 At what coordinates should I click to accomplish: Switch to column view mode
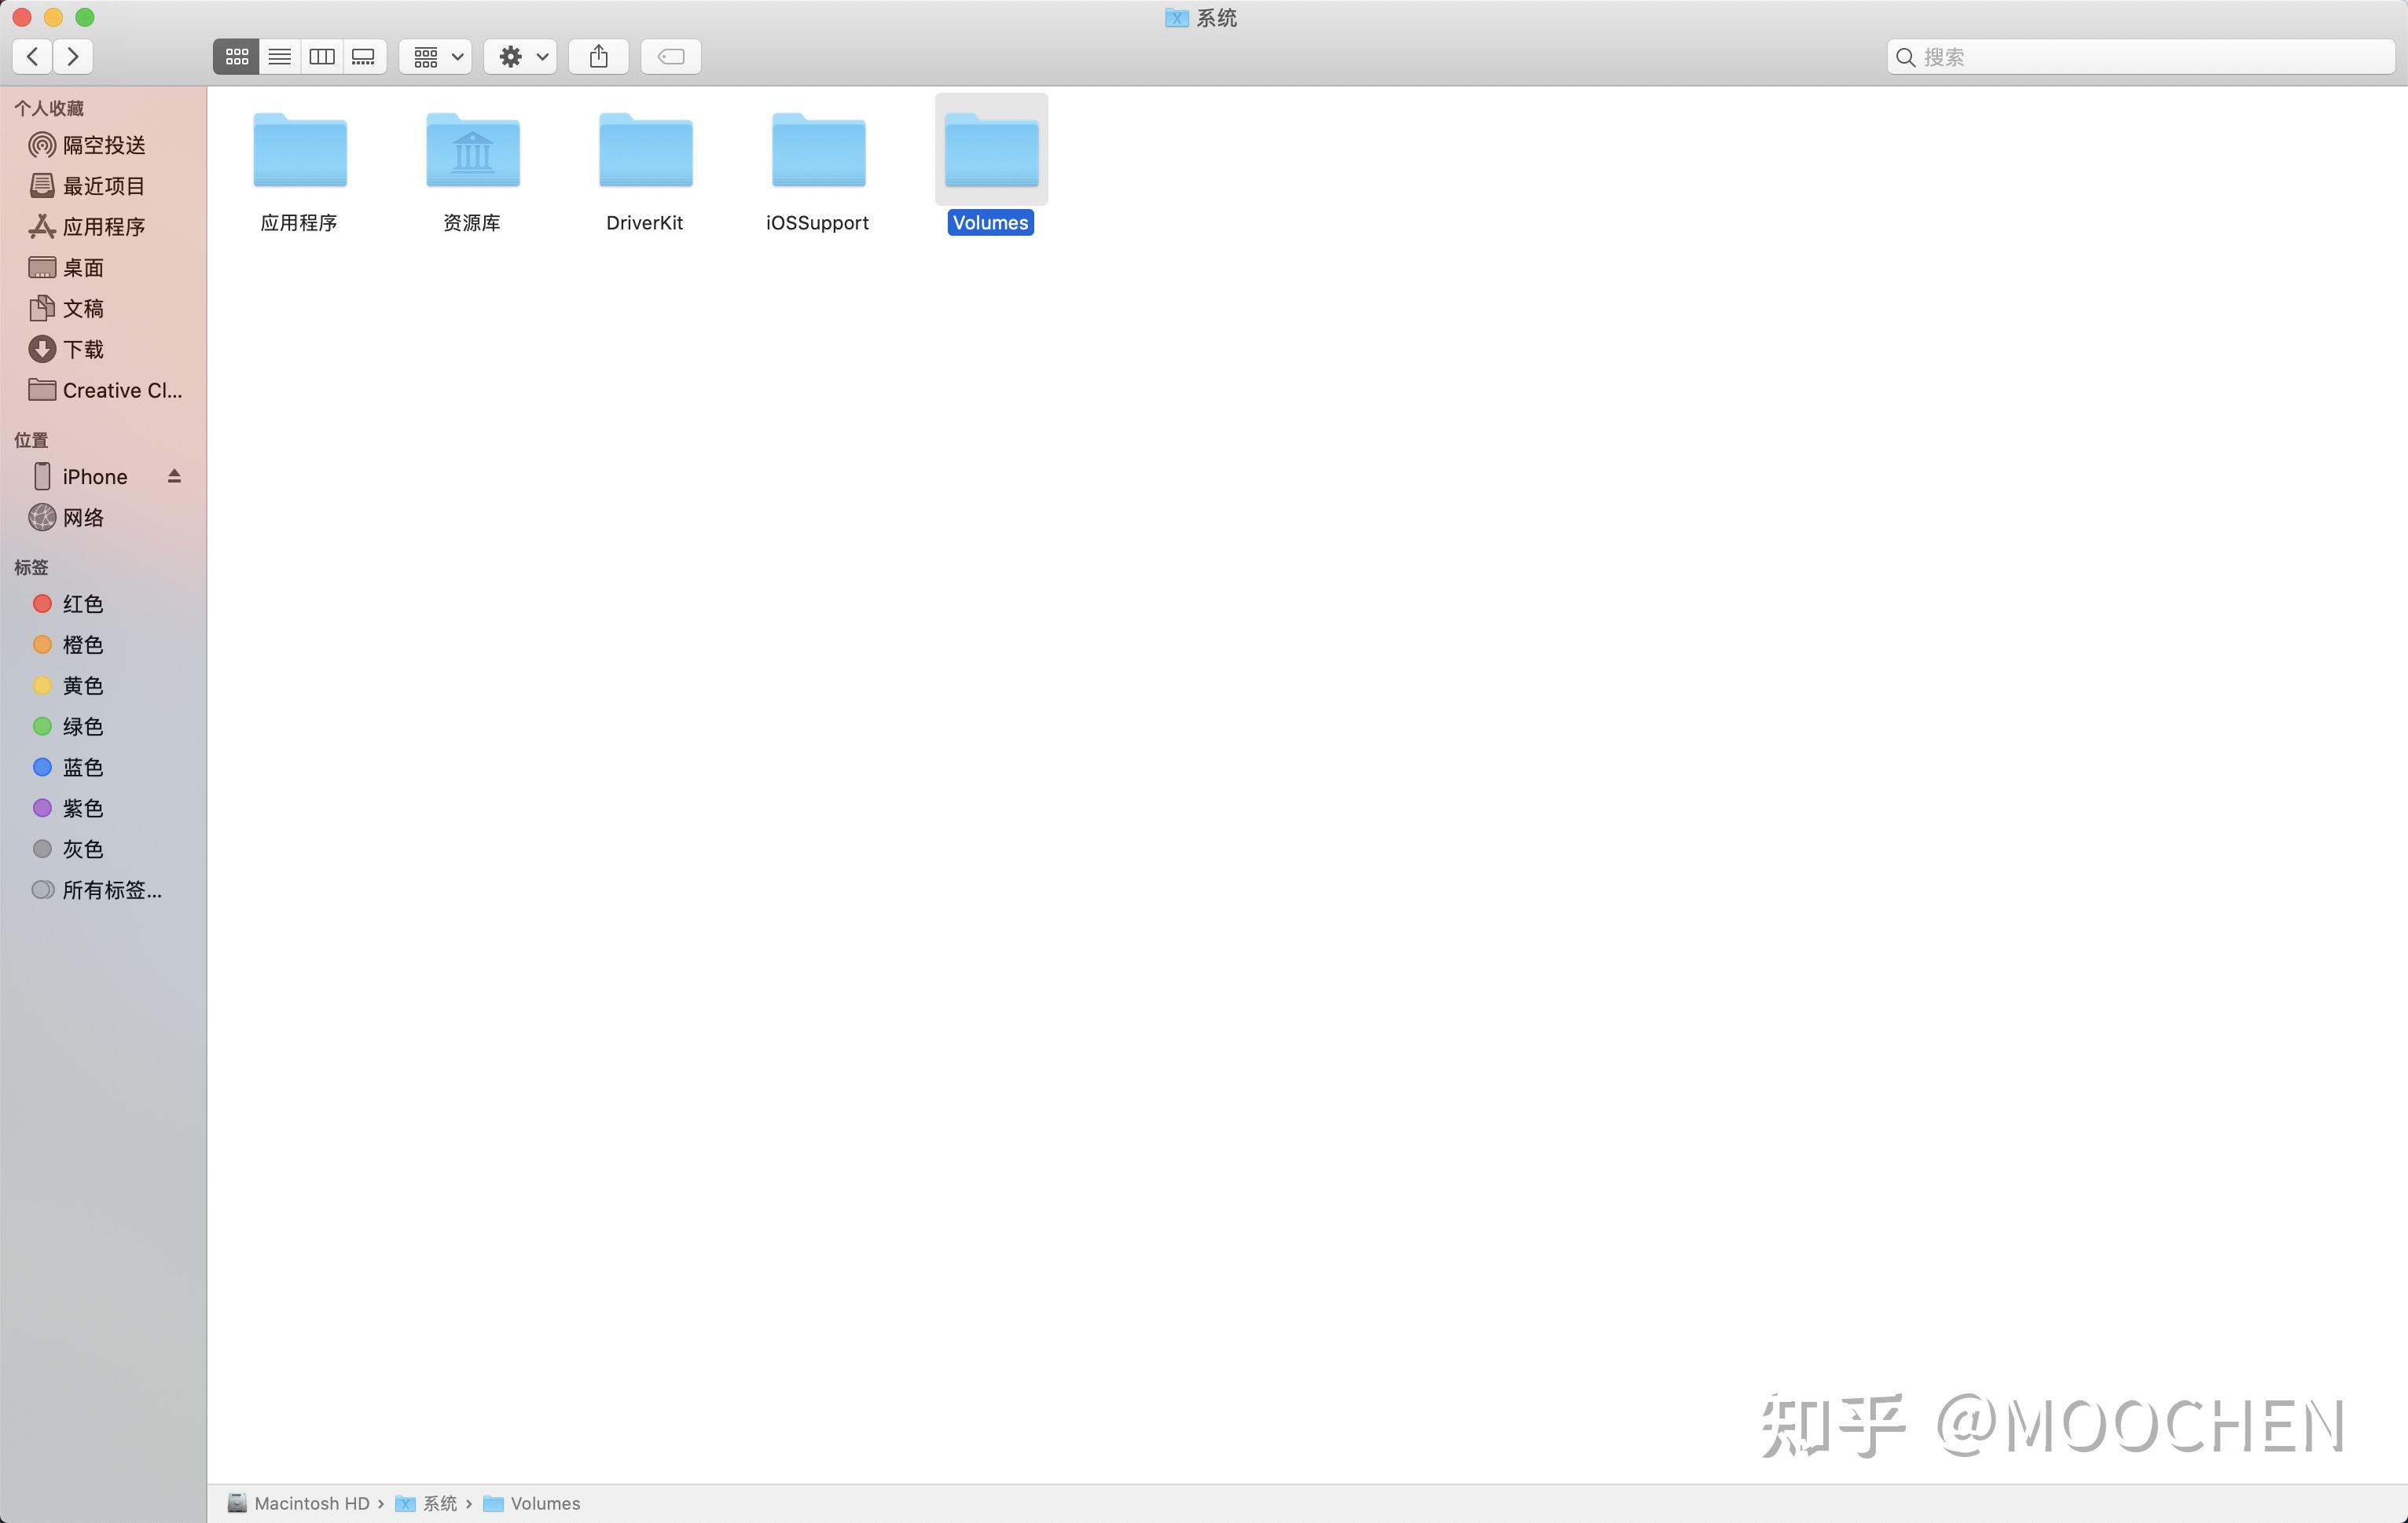[322, 57]
